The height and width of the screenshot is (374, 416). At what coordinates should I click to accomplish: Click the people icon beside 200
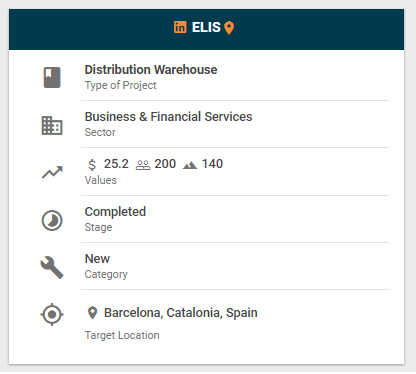(143, 165)
